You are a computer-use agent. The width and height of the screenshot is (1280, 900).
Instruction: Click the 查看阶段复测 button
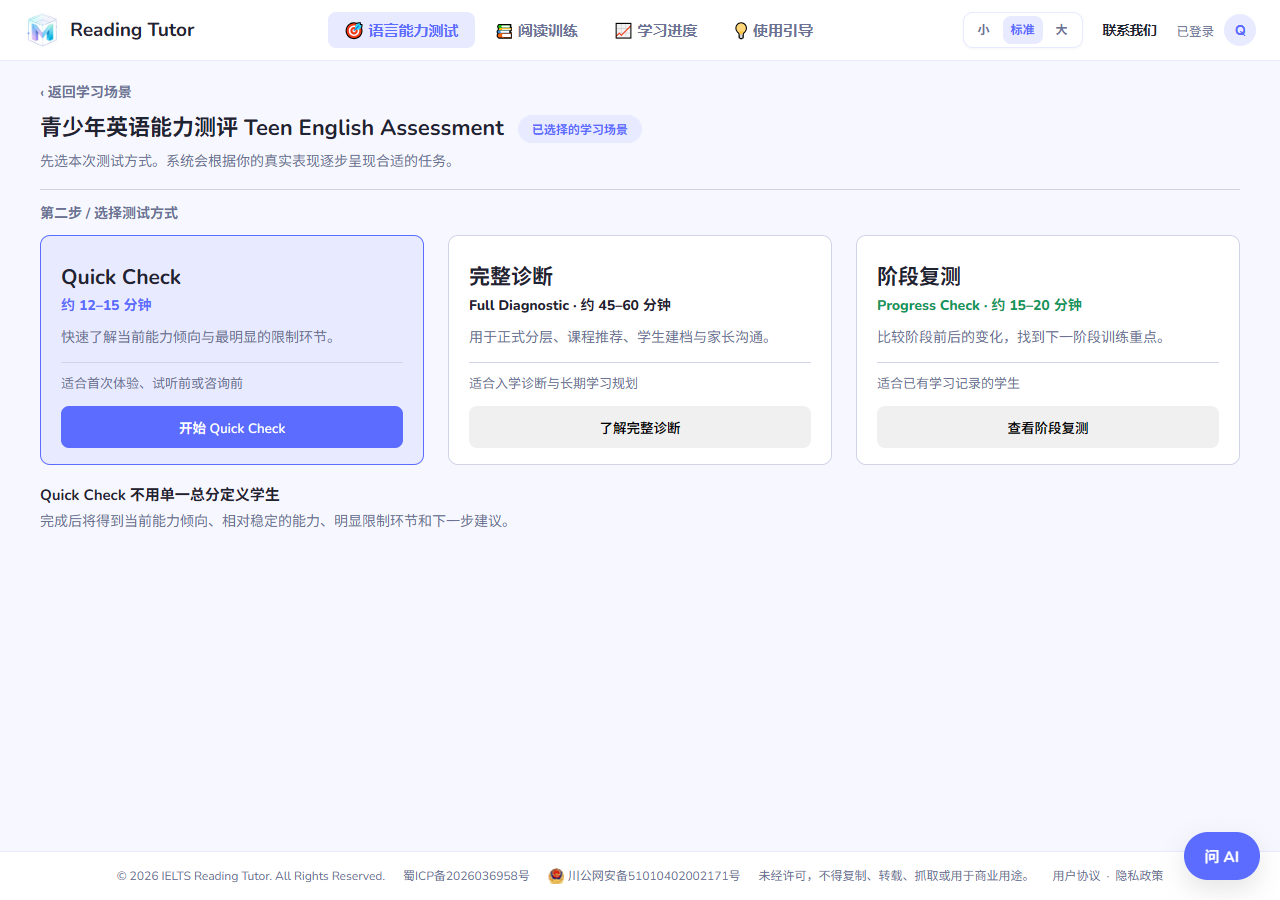[x=1048, y=427]
